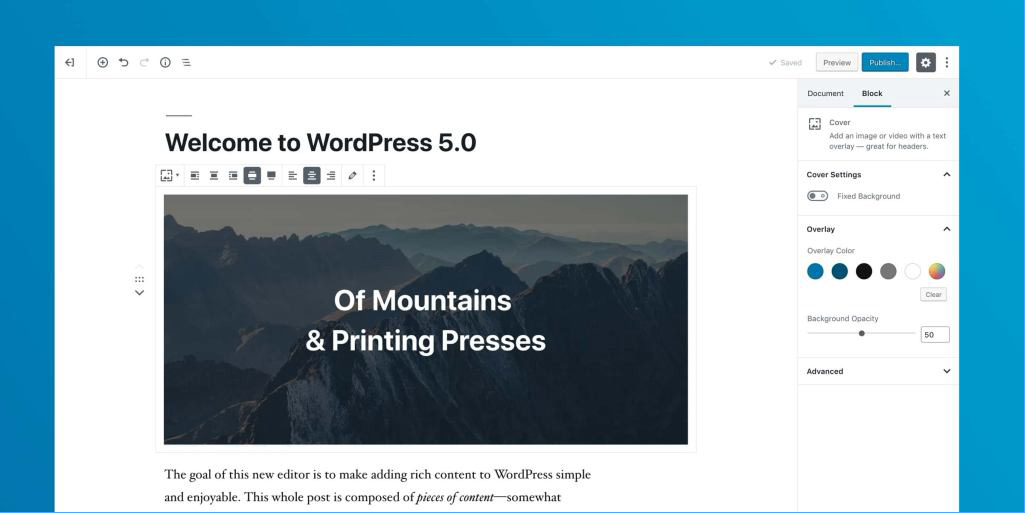Expand the Advanced panel
Screen dimensions: 1025x513
[x=878, y=371]
